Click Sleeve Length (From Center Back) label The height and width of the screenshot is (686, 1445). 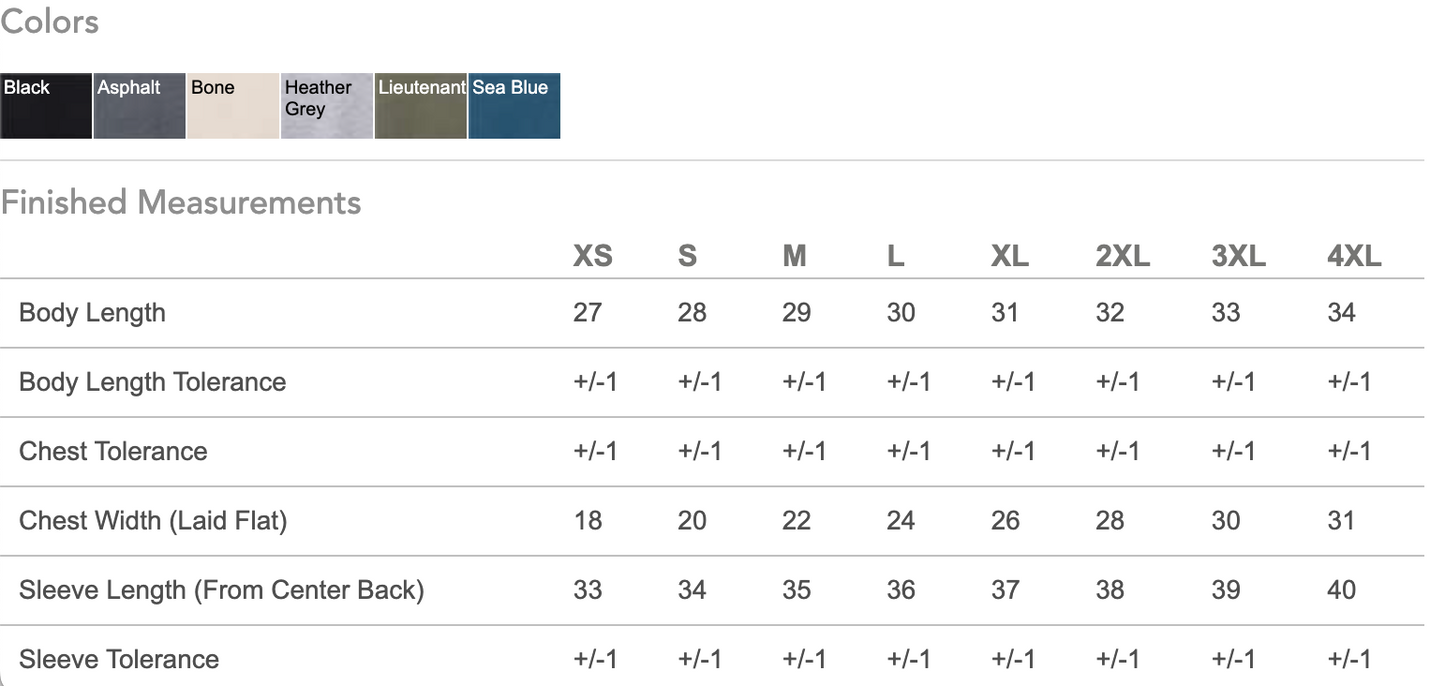click(x=222, y=590)
